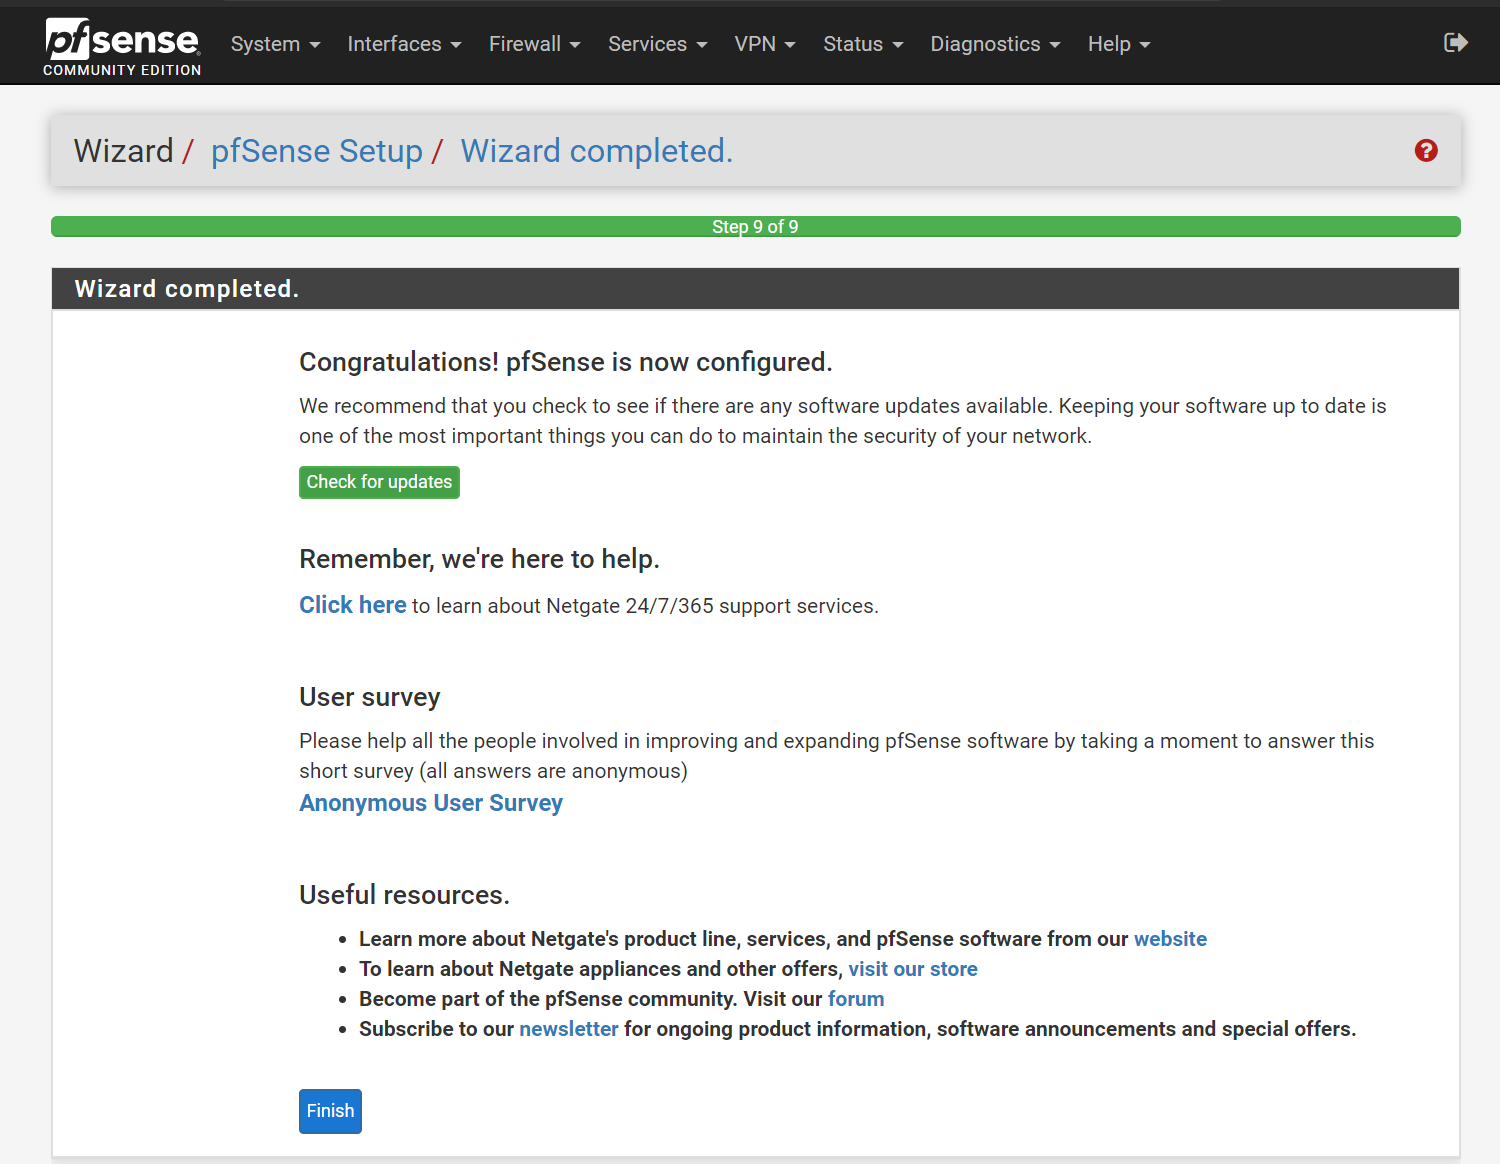Viewport: 1500px width, 1164px height.
Task: Click the logout icon in navbar
Action: point(1455,42)
